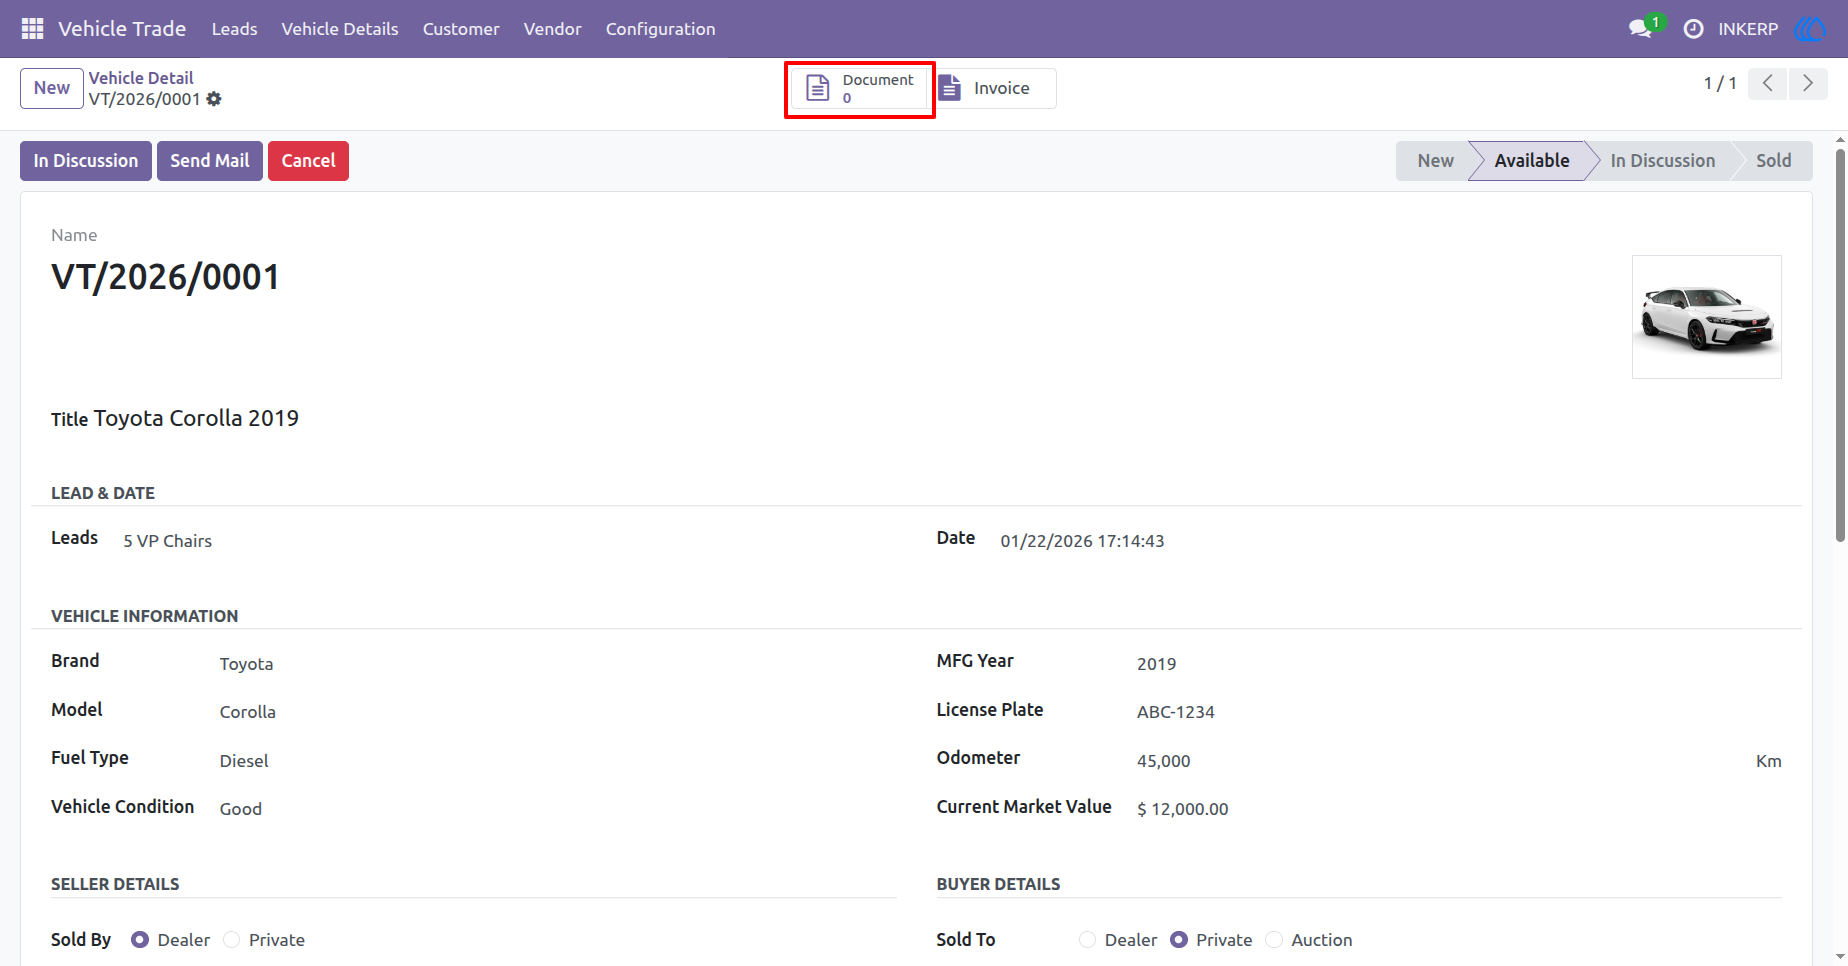This screenshot has height=966, width=1848.
Task: Select Private under Sold To
Action: [x=1179, y=940]
